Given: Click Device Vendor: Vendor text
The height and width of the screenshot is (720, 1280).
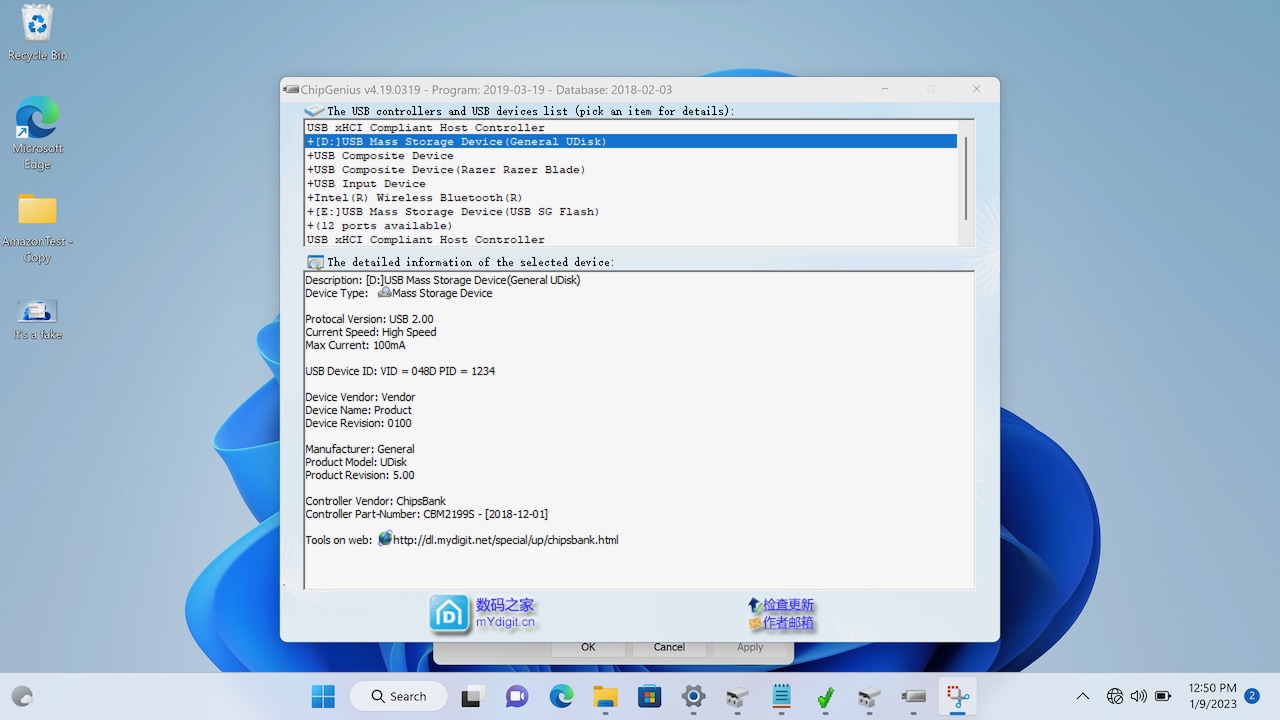Looking at the screenshot, I should point(360,397).
